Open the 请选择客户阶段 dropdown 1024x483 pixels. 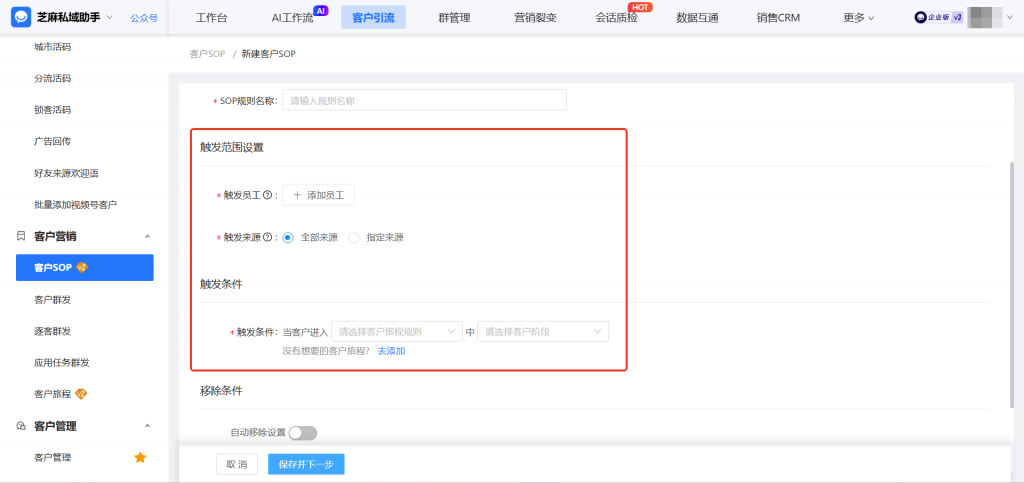(543, 332)
